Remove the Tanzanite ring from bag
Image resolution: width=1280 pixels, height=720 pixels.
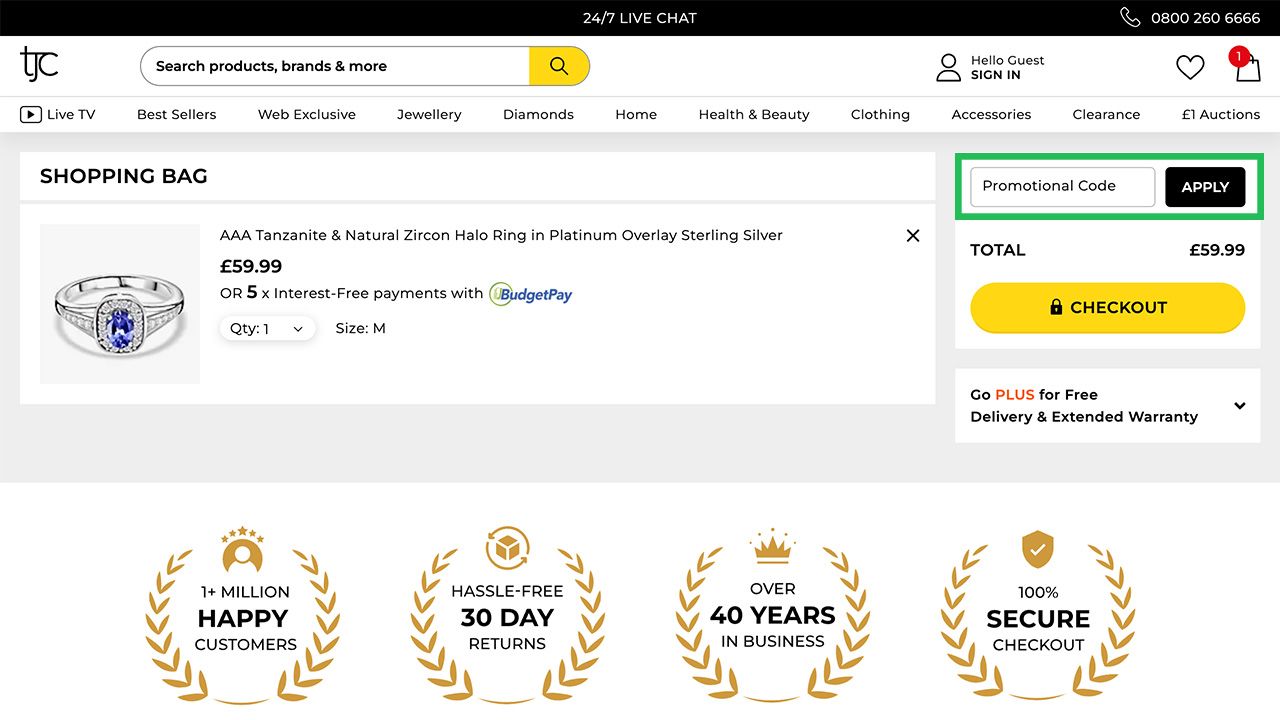coord(913,235)
